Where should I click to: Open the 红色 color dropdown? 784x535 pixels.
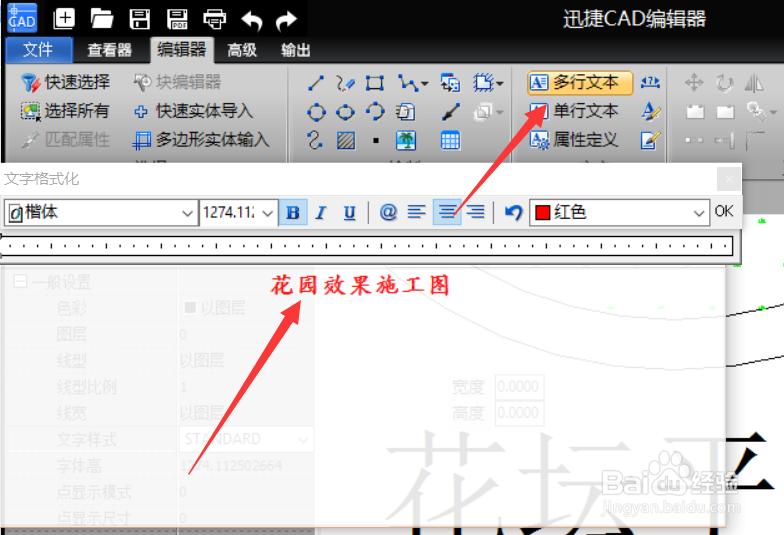coord(699,214)
